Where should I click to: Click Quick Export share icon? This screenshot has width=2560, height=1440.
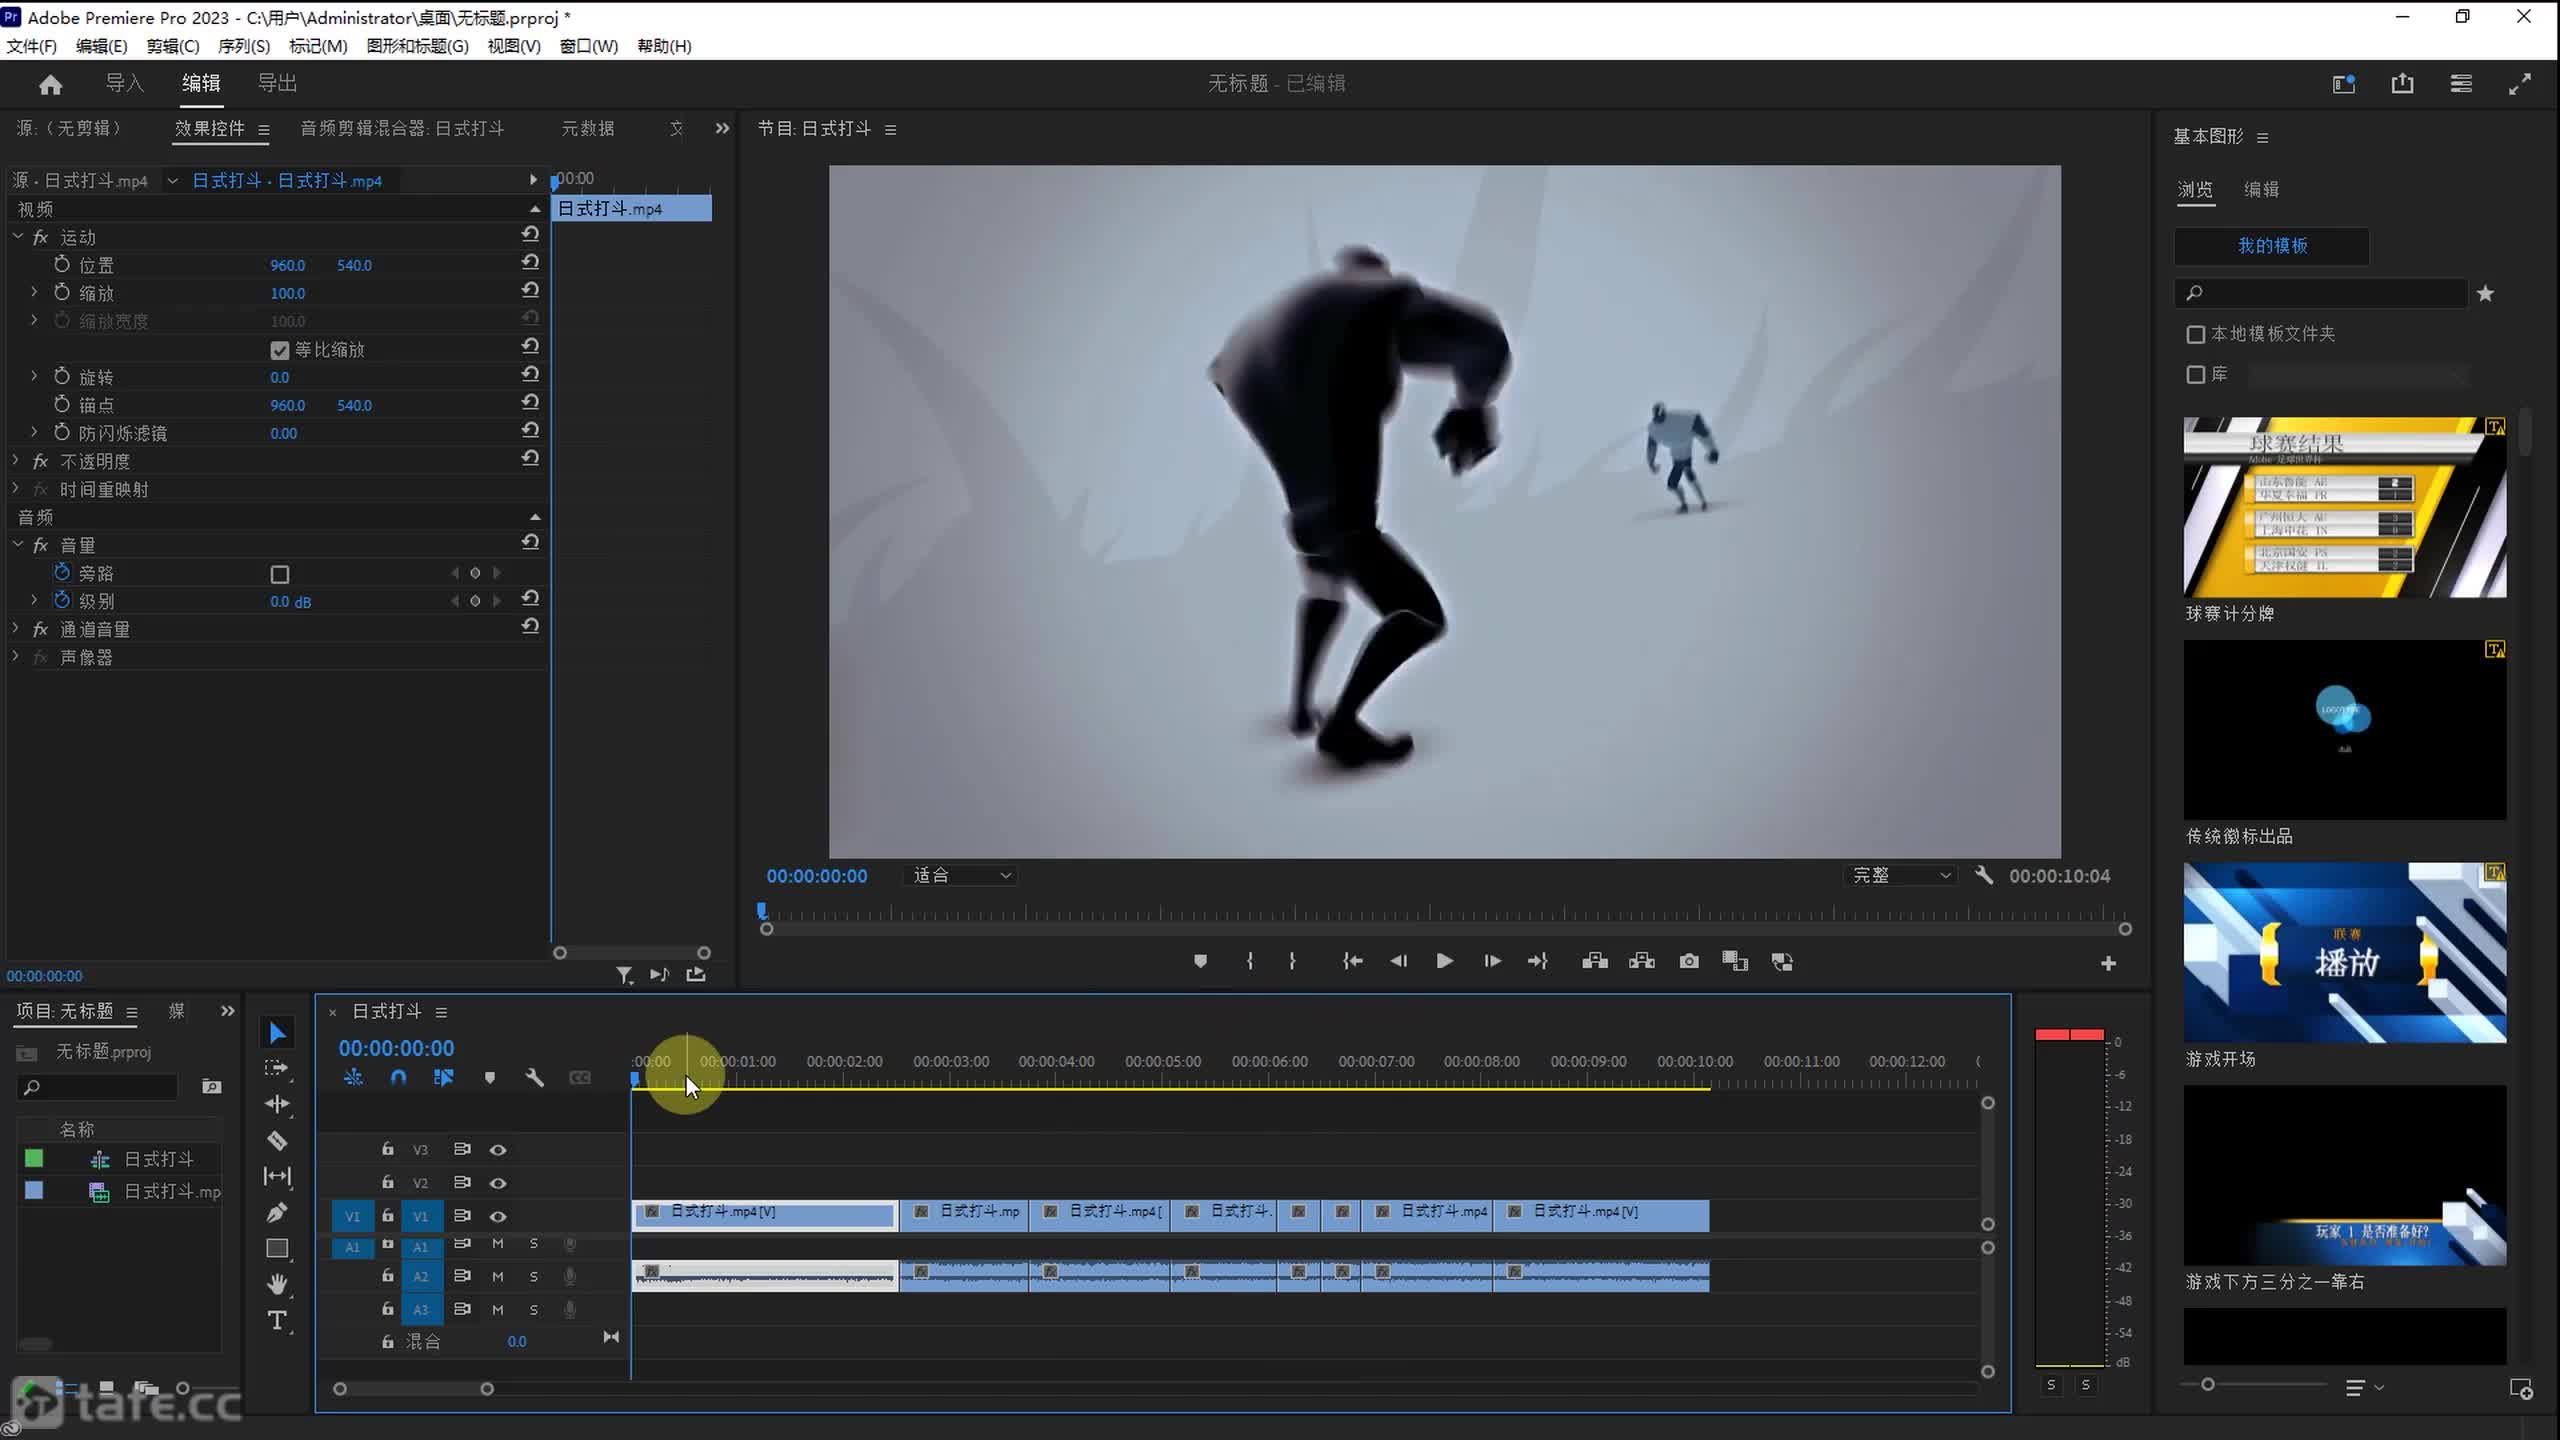pyautogui.click(x=2402, y=84)
